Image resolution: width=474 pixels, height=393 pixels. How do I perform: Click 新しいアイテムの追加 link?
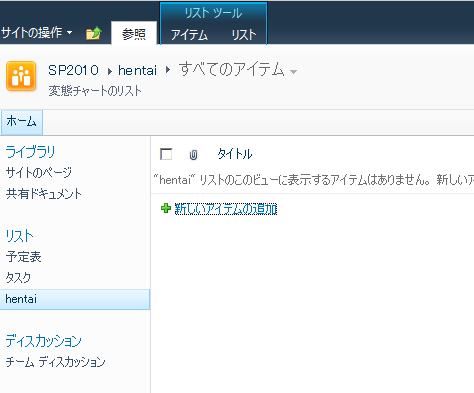pyautogui.click(x=226, y=209)
